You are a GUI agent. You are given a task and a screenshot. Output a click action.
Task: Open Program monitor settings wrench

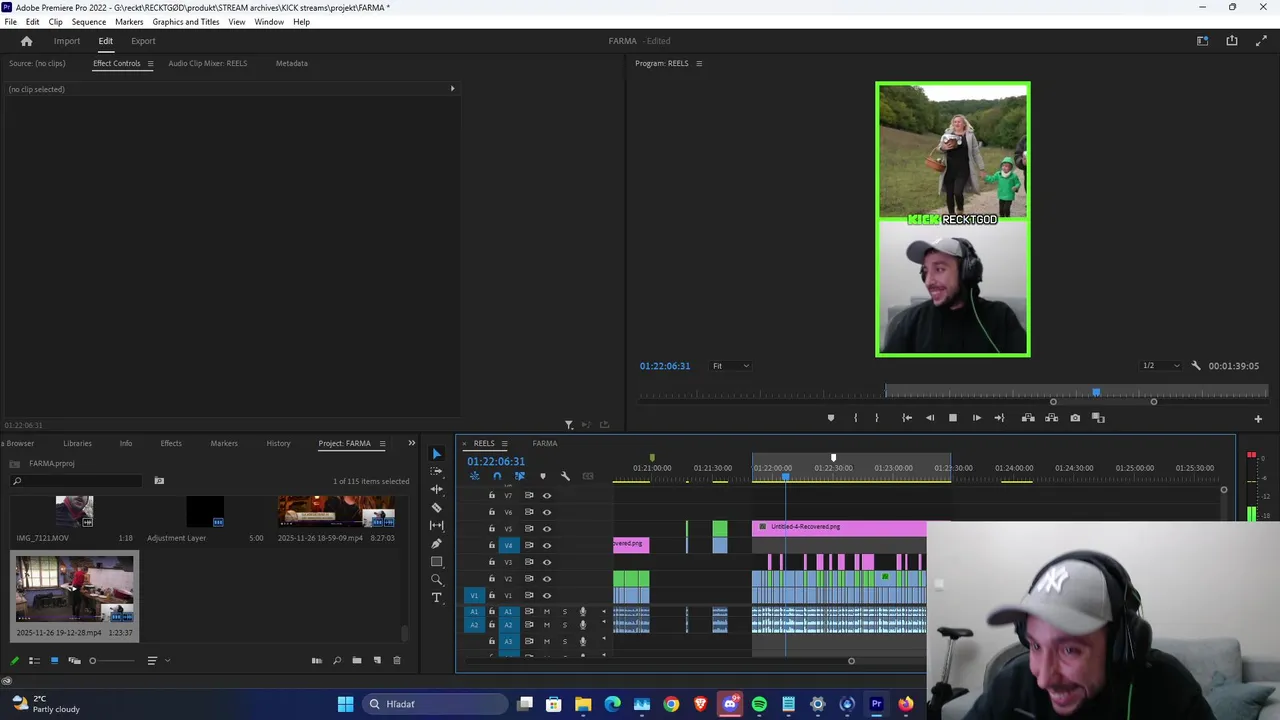click(x=1196, y=366)
